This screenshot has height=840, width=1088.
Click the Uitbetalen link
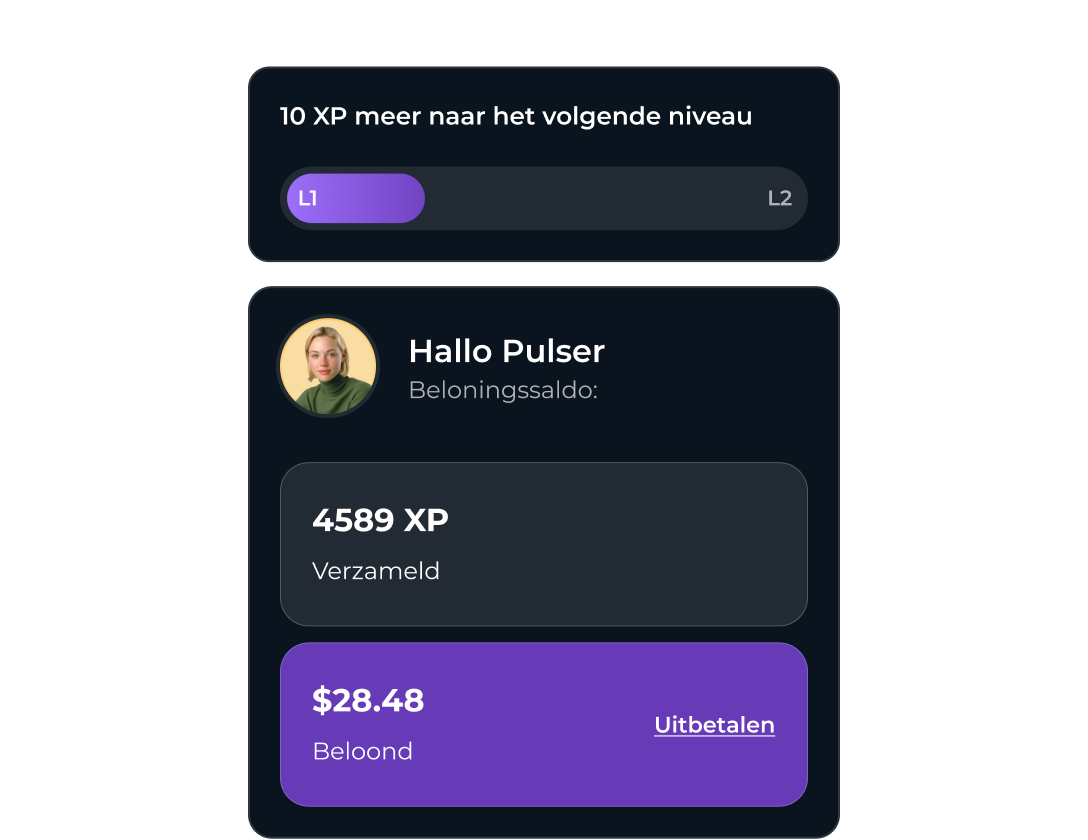pyautogui.click(x=714, y=725)
